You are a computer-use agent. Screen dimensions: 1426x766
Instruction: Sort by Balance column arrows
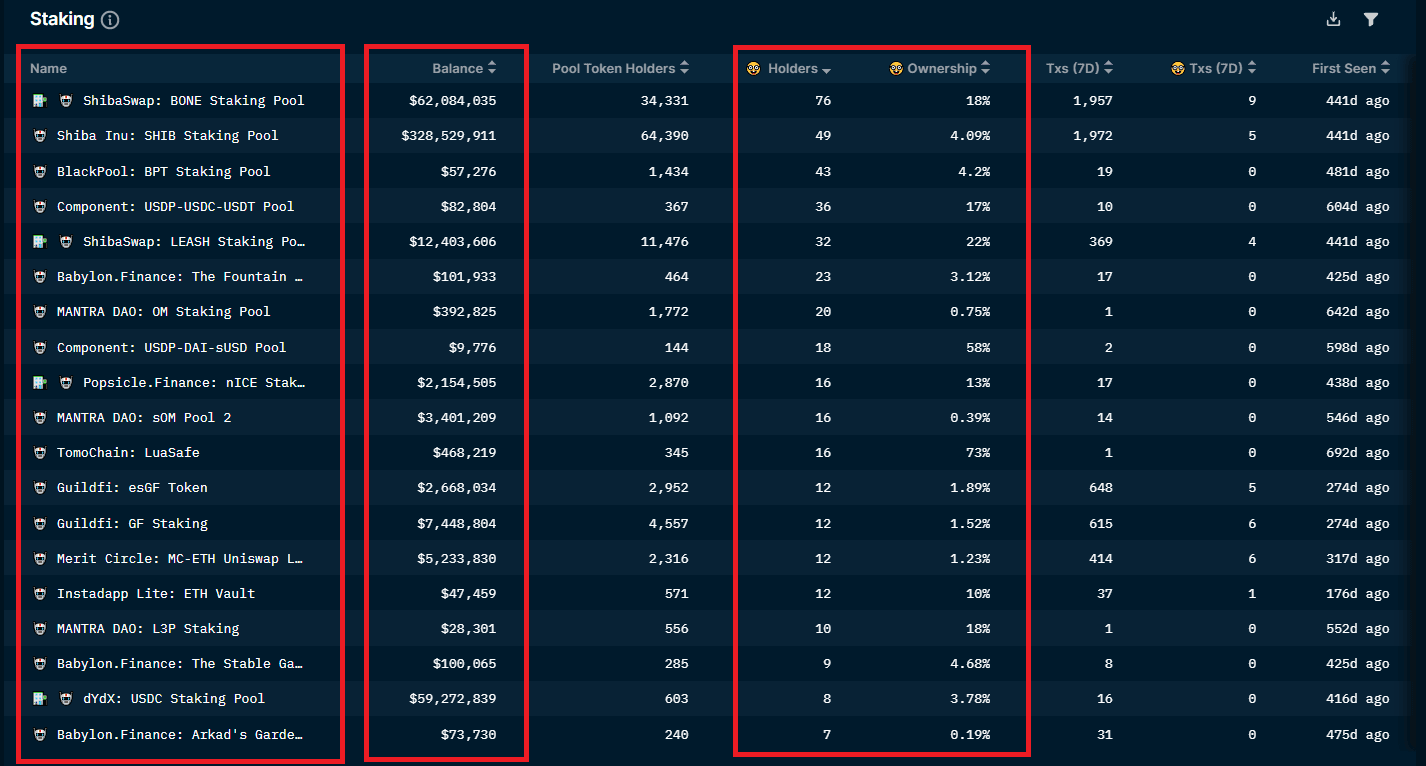491,68
